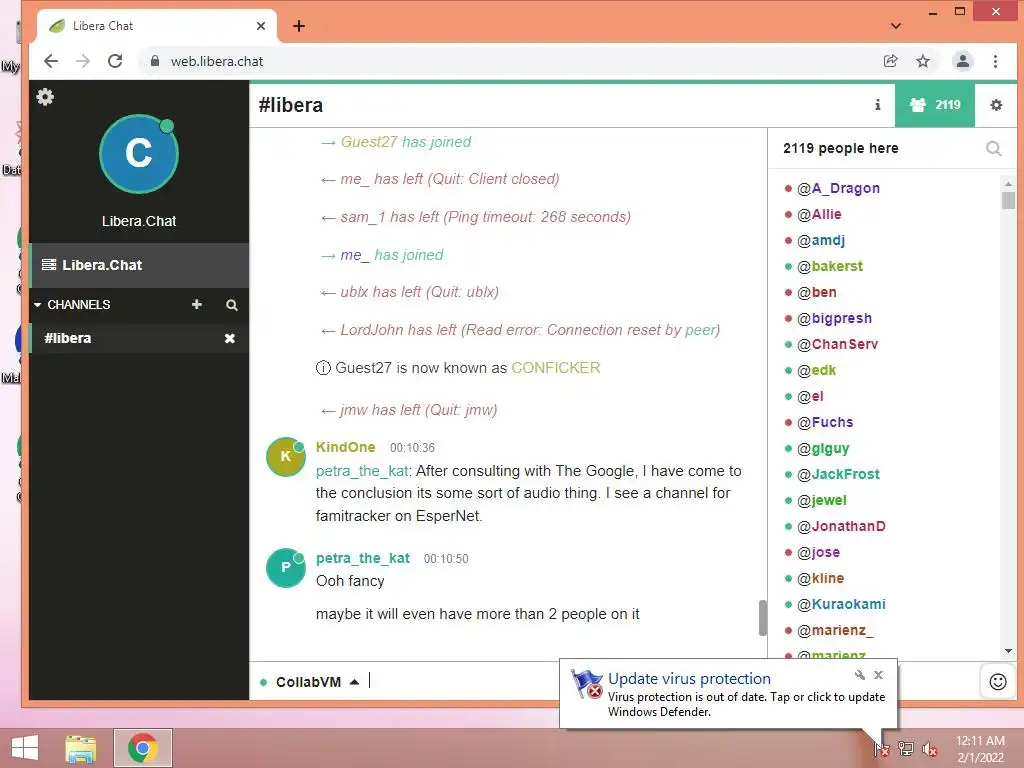The width and height of the screenshot is (1024, 768).
Task: Open Kiwi settings gear in sidebar
Action: click(45, 97)
